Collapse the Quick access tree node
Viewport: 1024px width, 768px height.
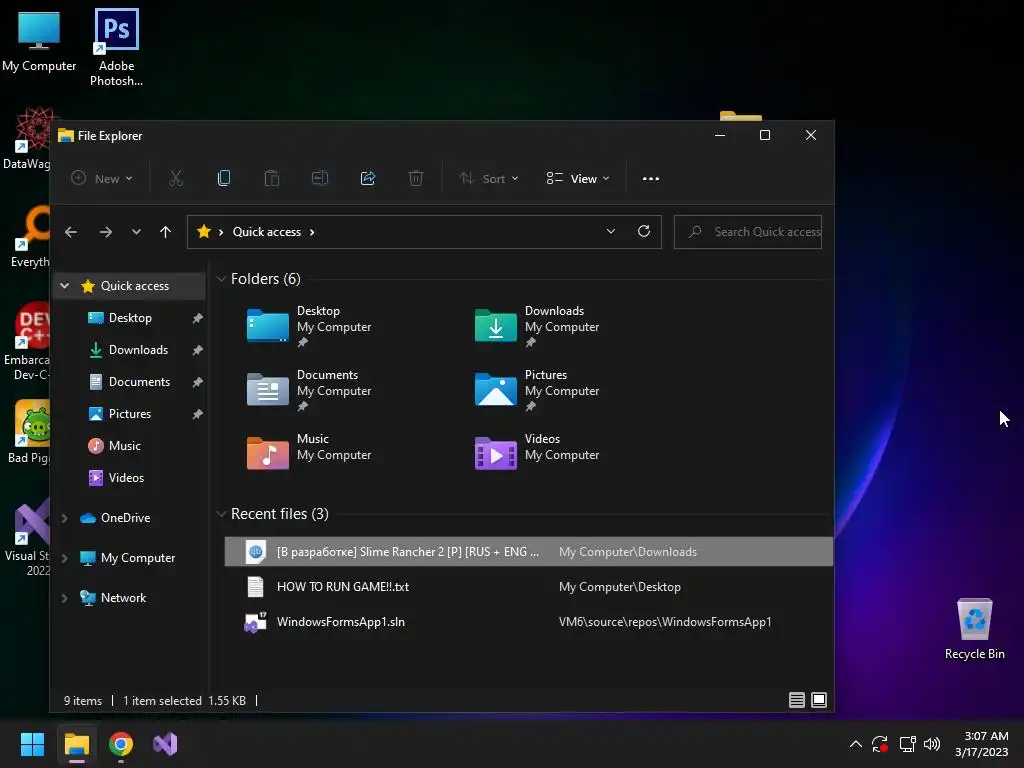click(65, 285)
